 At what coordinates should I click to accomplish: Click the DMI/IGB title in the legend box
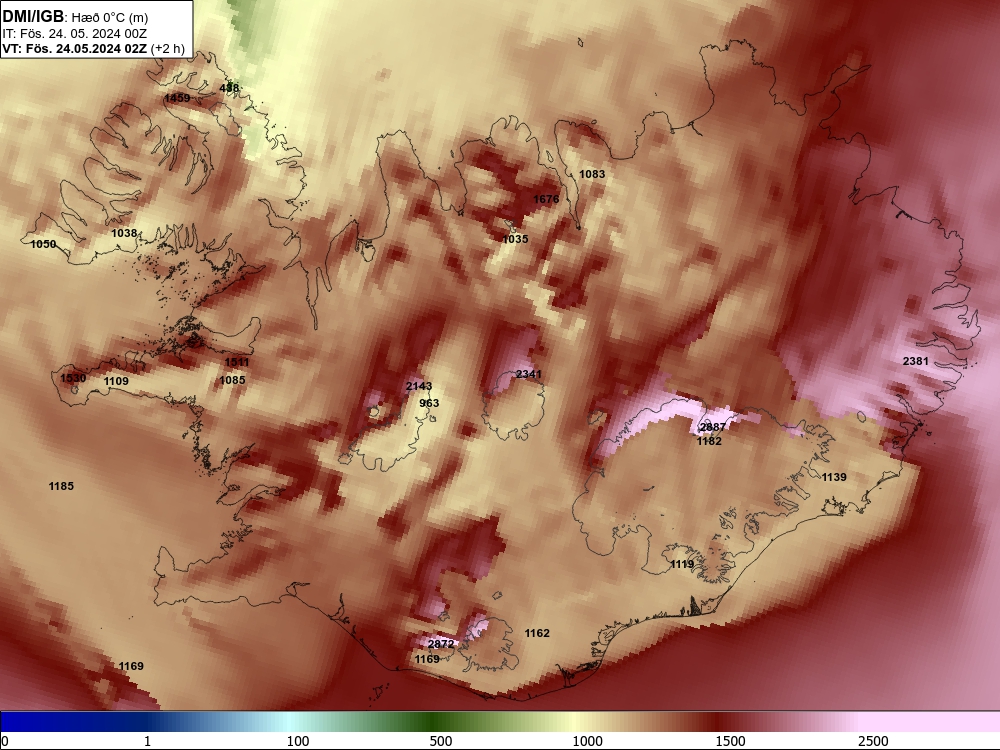point(33,17)
